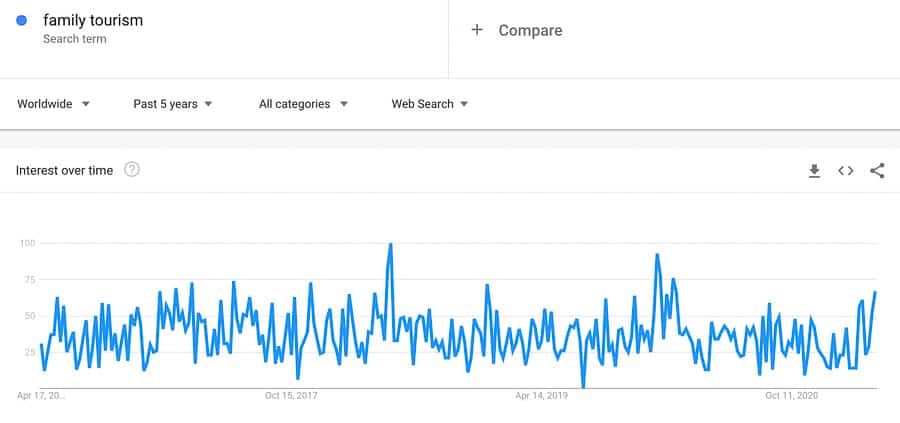Click the Apr 17 axis start label
The image size is (900, 423).
41,396
